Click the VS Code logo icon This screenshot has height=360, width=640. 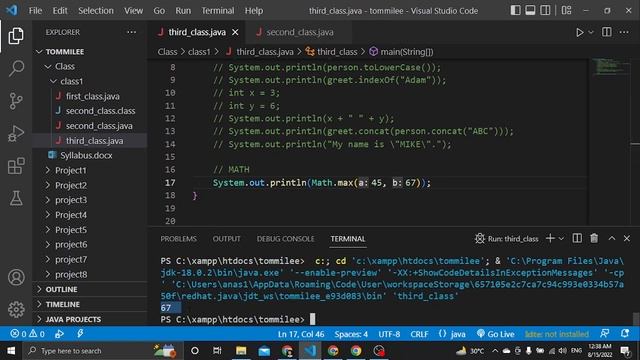click(x=12, y=10)
